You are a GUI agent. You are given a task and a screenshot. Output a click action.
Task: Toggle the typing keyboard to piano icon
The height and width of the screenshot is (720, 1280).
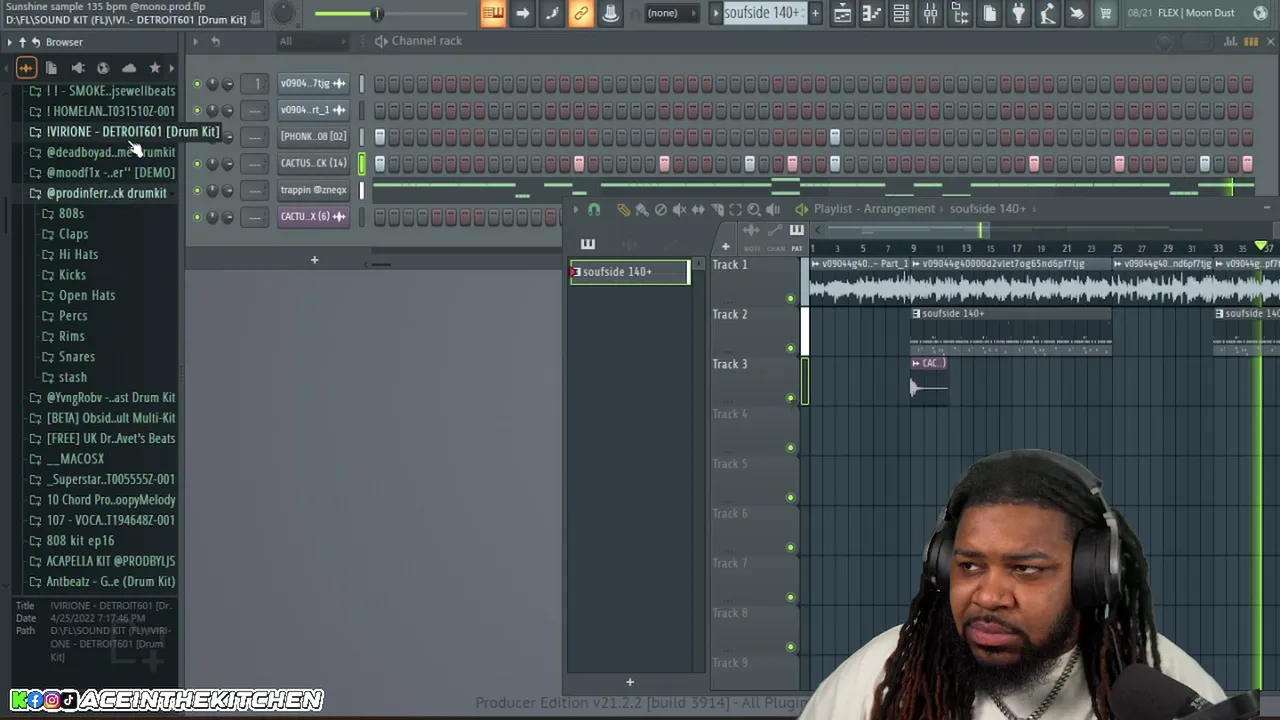coord(492,13)
